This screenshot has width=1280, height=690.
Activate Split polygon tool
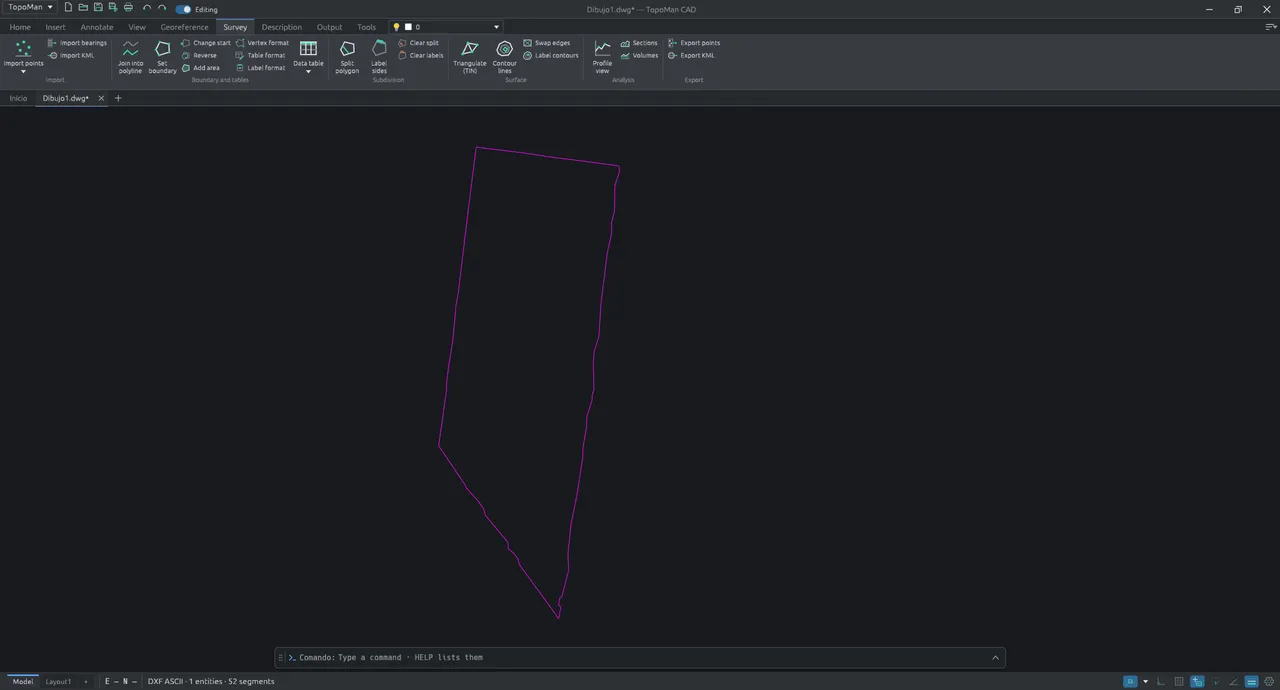(347, 57)
